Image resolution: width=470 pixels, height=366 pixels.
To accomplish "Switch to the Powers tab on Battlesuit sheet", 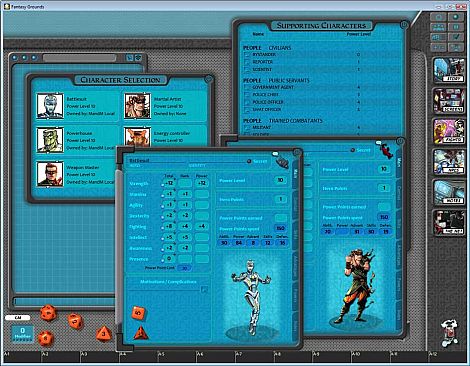I will coord(295,296).
